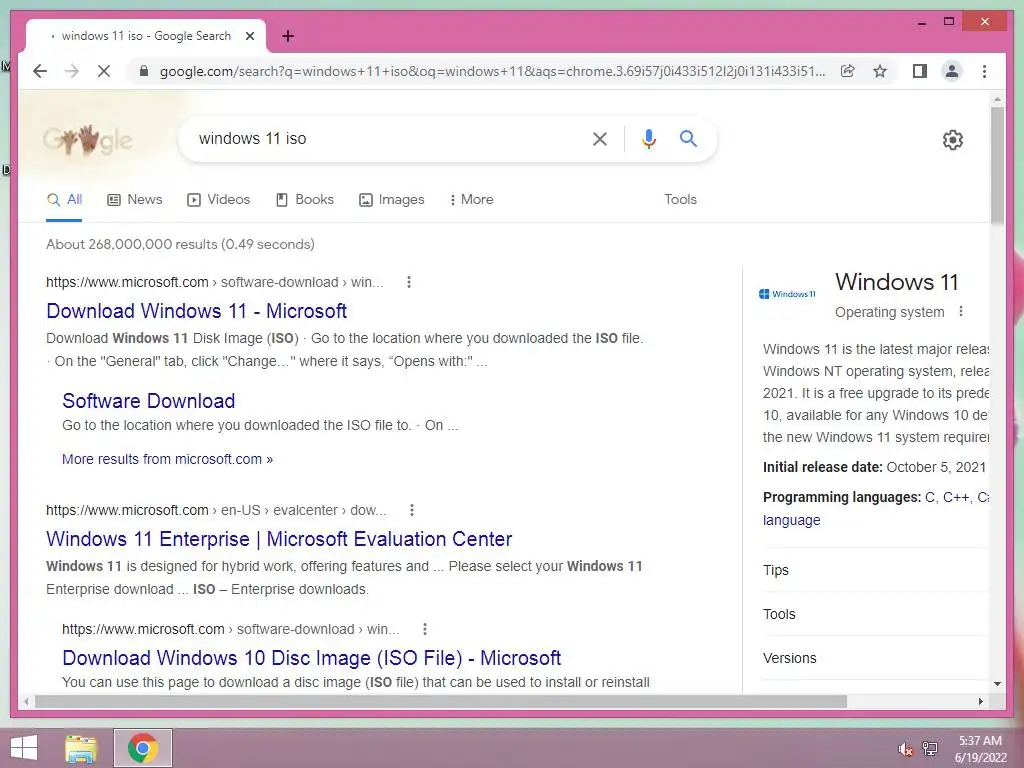This screenshot has width=1024, height=768.
Task: Open the taskbar clock and date
Action: pyautogui.click(x=980, y=749)
